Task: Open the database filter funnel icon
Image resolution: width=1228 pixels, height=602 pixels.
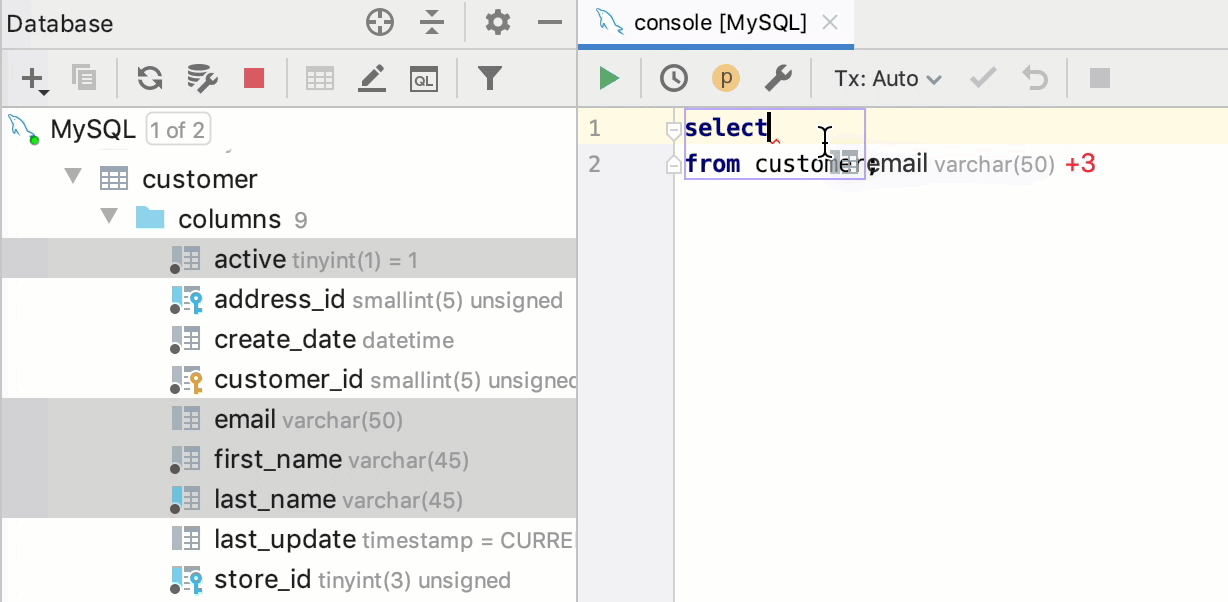Action: [489, 78]
